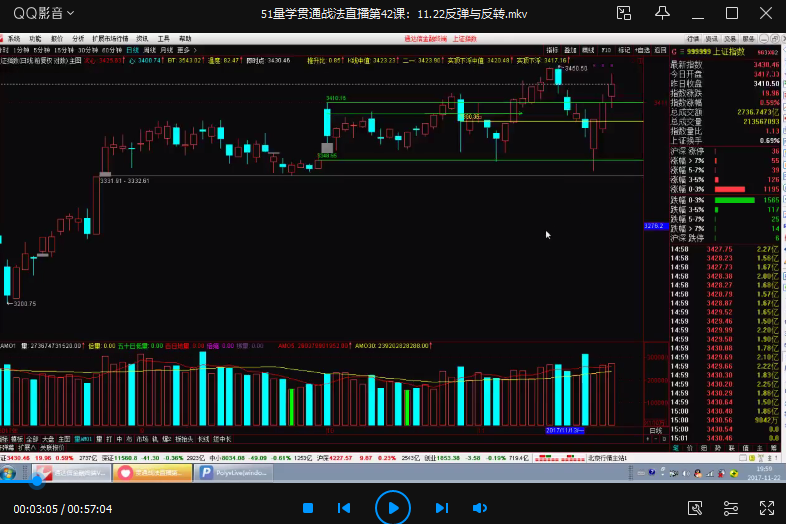Open playback adjustment sliders icon

pos(729,508)
